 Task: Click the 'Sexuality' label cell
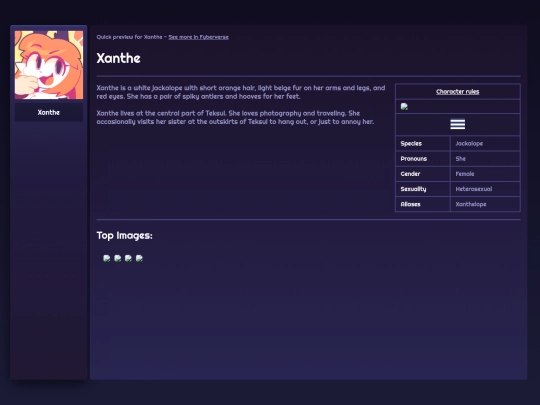click(423, 189)
